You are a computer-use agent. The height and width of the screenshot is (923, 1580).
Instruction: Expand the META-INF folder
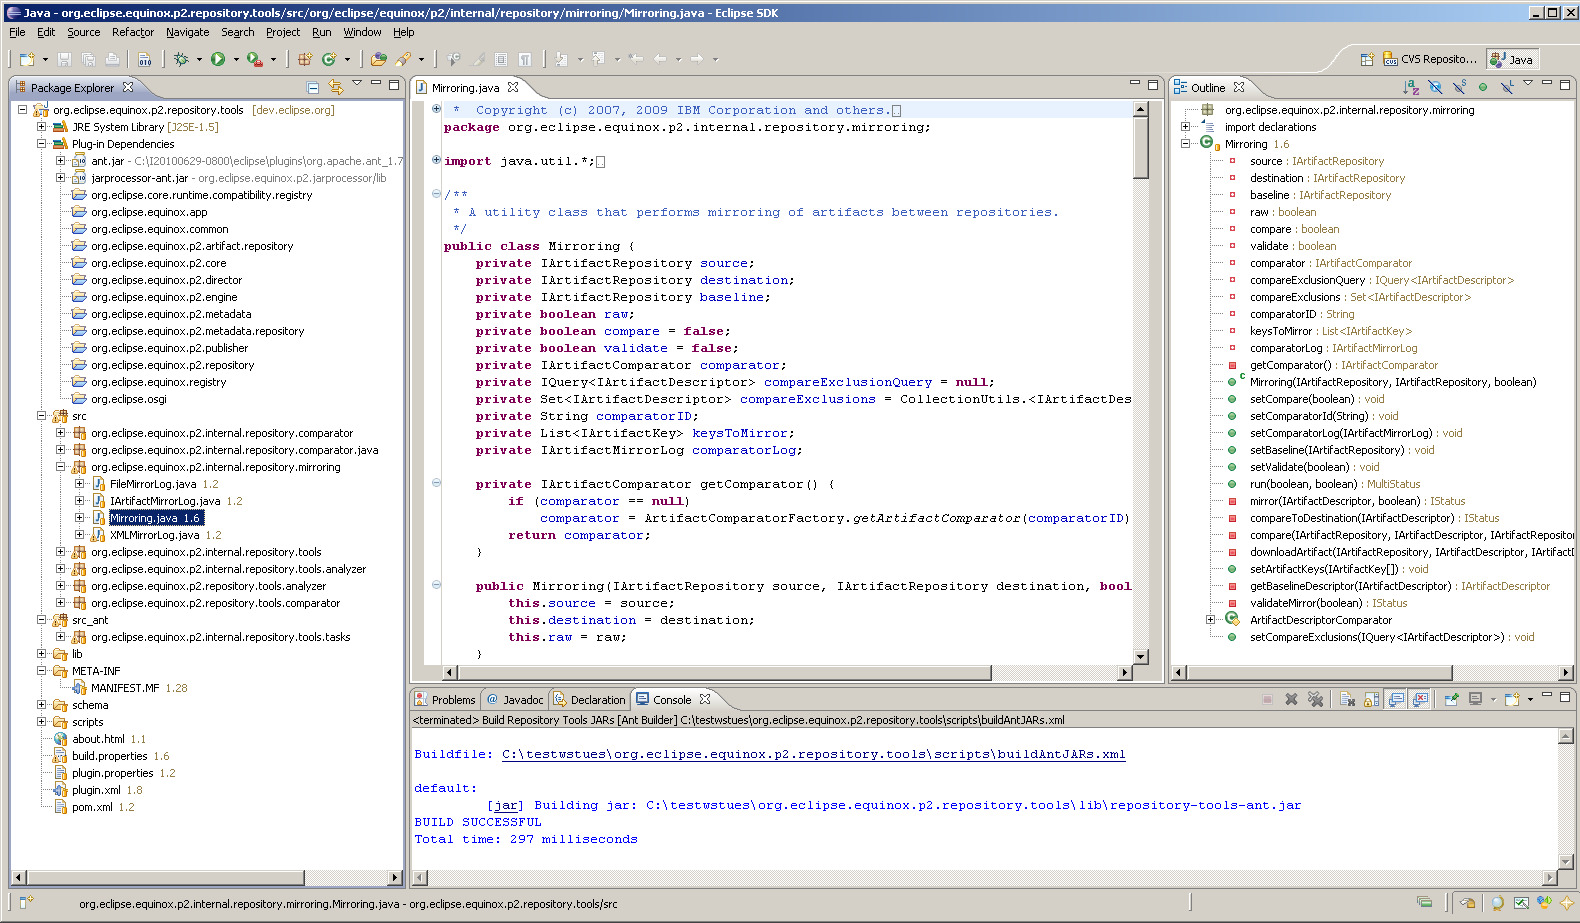coord(42,671)
